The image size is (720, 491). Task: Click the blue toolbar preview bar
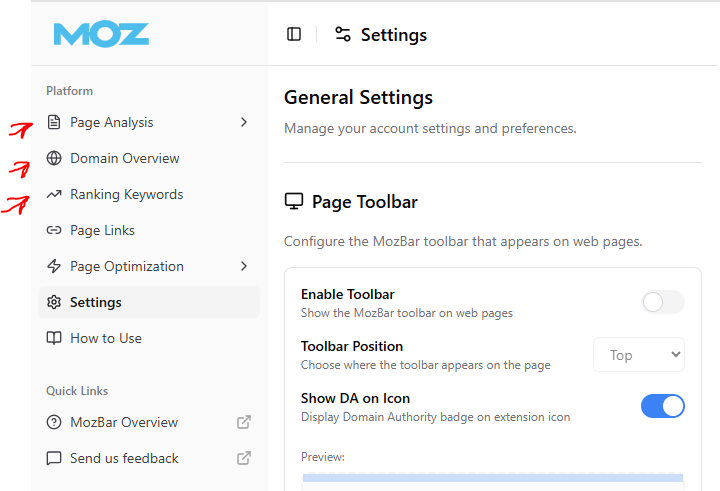click(x=493, y=478)
